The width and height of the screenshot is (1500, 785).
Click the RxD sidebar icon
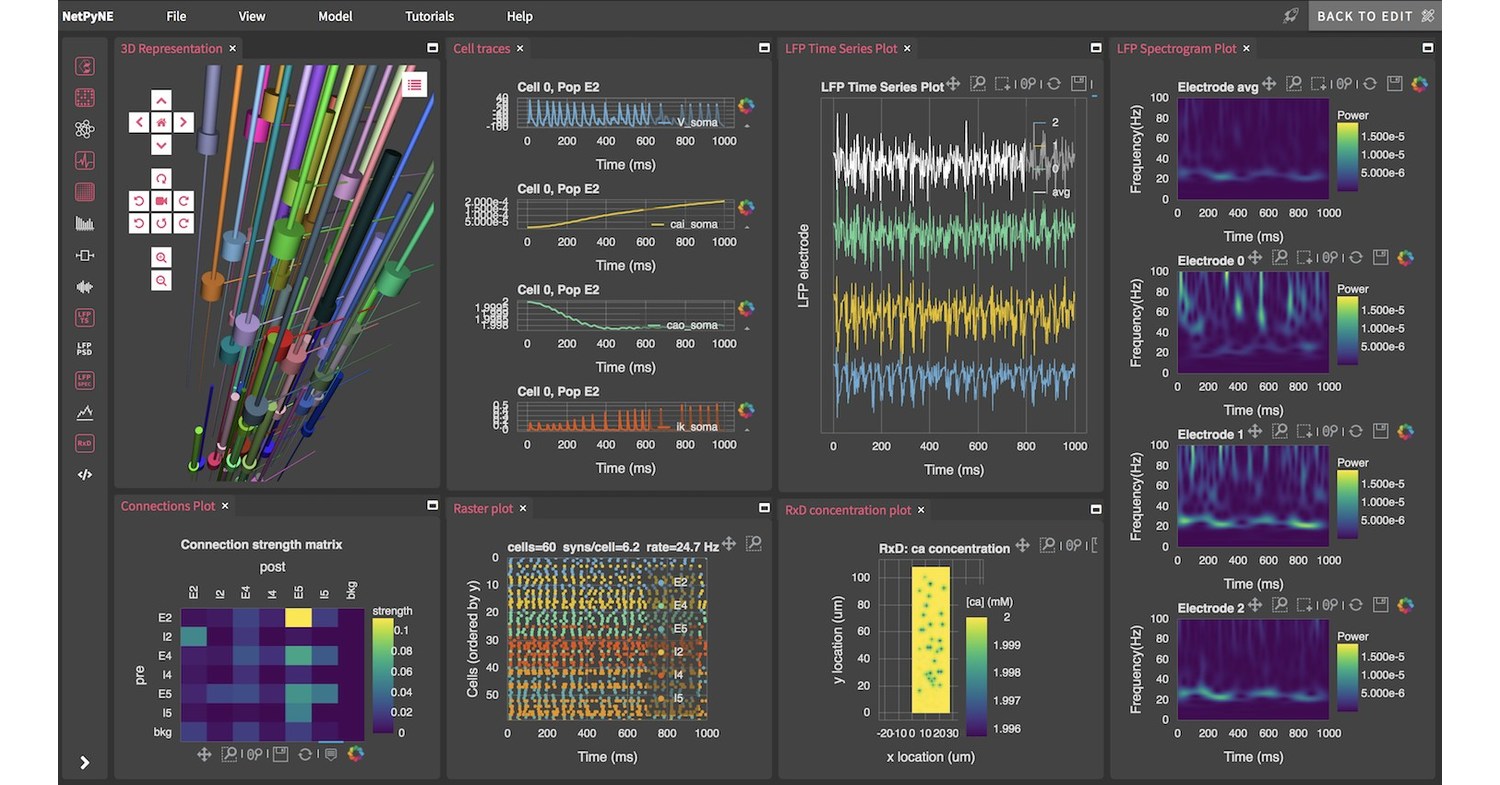tap(85, 443)
